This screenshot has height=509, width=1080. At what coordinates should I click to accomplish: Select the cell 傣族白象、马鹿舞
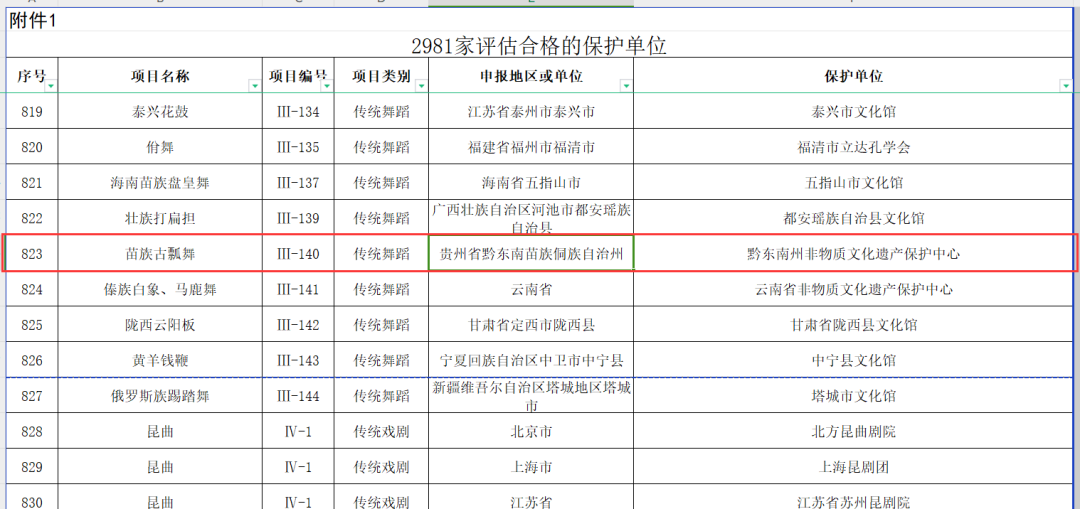coord(160,290)
